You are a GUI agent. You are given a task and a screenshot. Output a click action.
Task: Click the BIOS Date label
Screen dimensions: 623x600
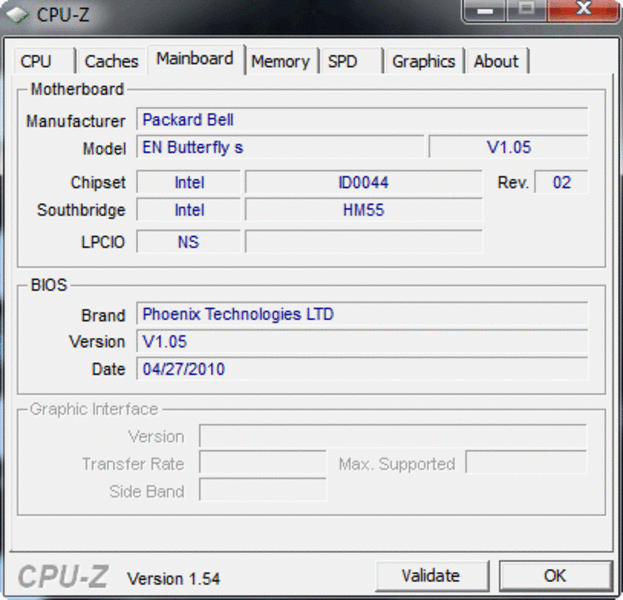point(108,369)
